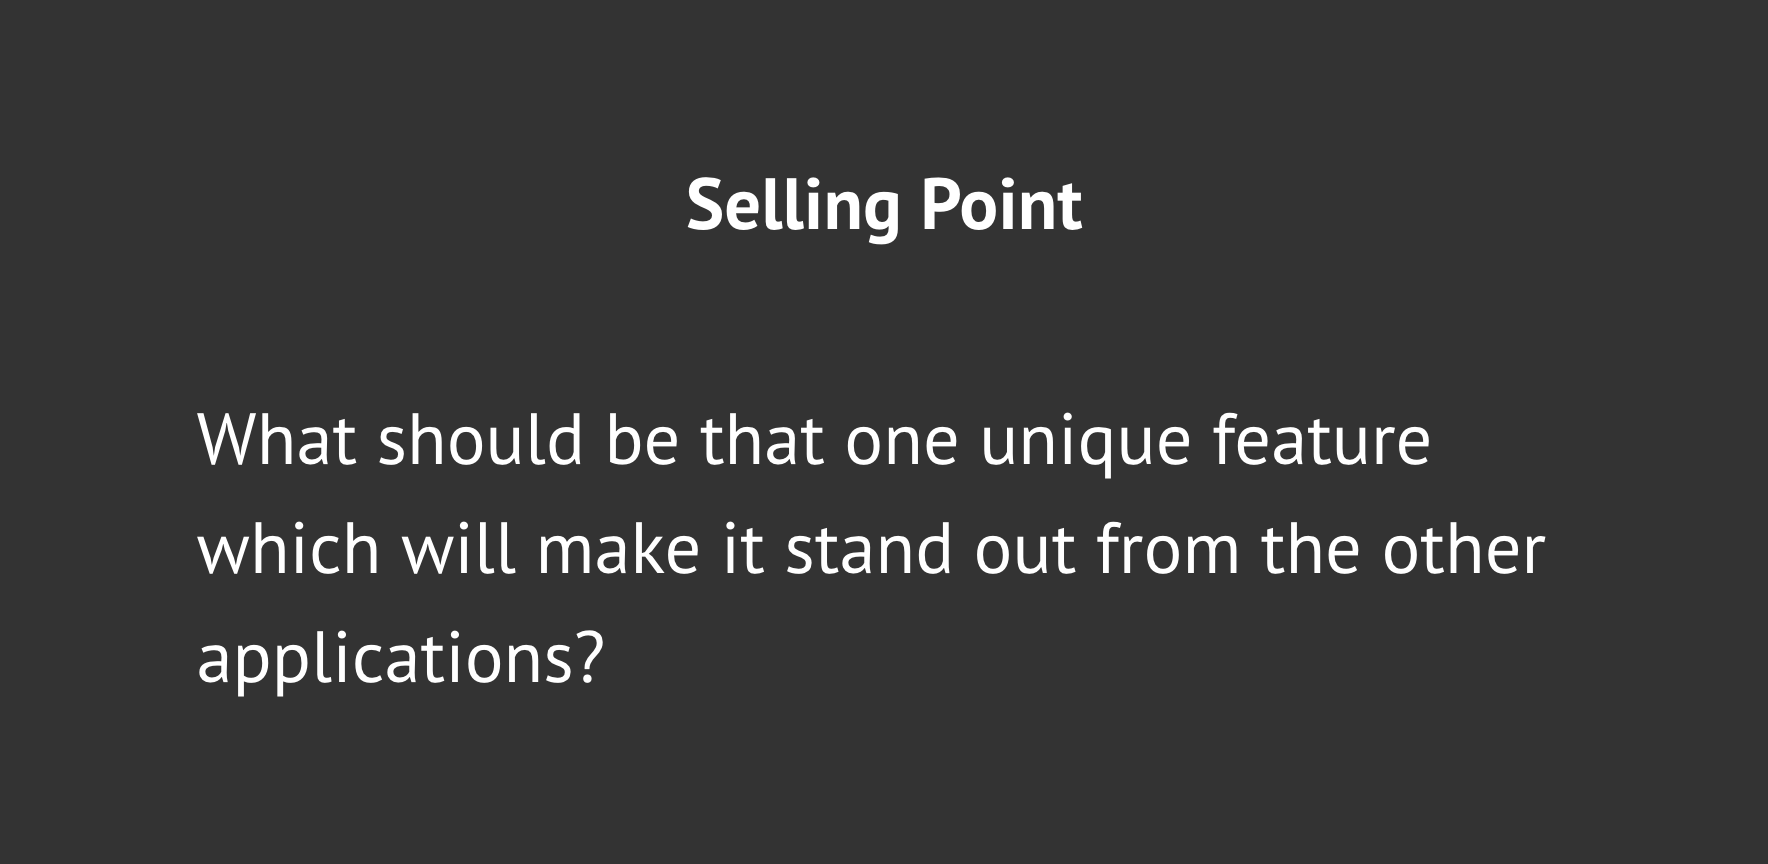Screen dimensions: 1768x864
Task: Click the word 'will' in second line
Action: point(459,549)
